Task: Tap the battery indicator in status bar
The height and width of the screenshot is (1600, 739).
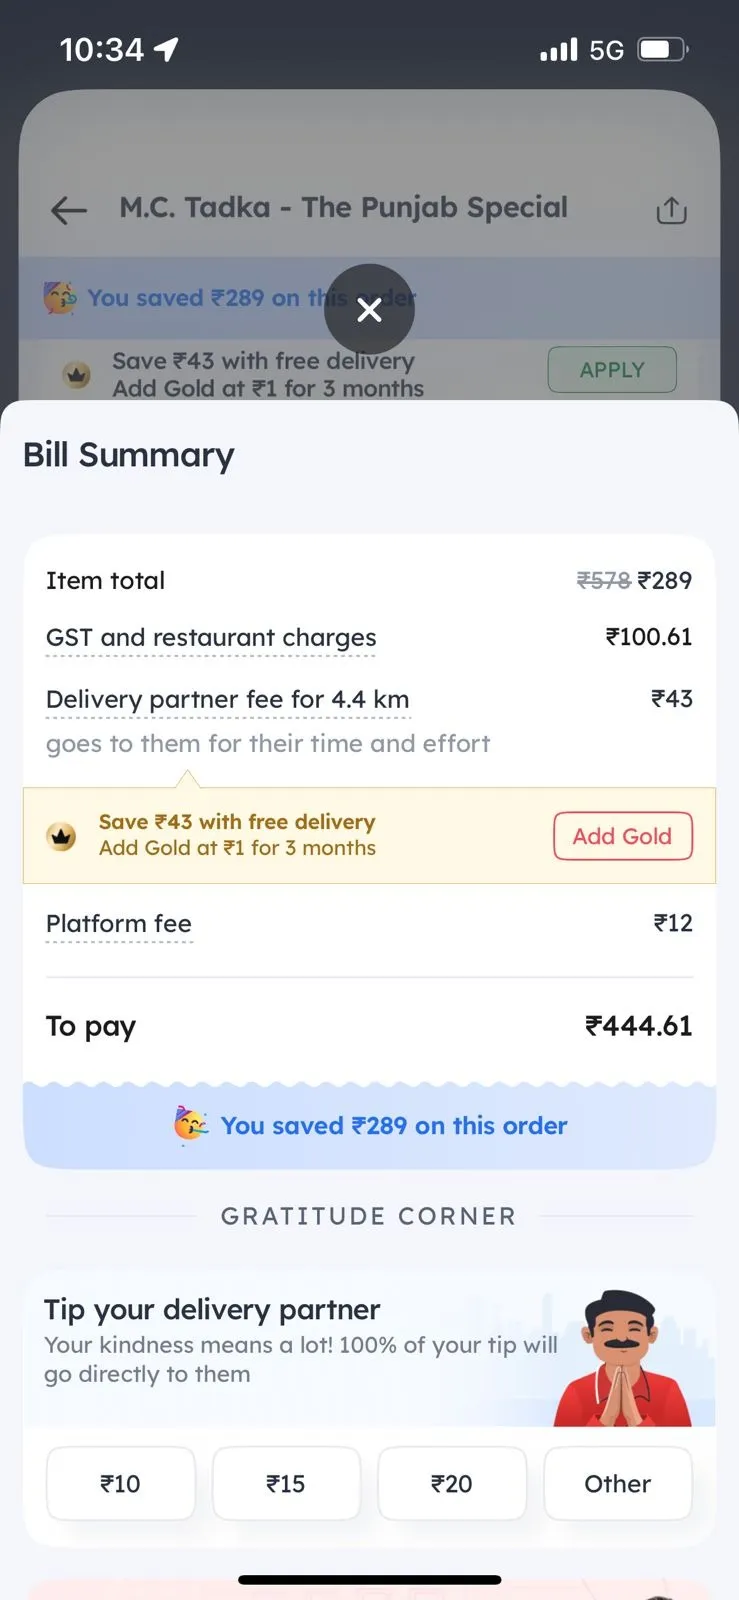Action: (x=664, y=49)
